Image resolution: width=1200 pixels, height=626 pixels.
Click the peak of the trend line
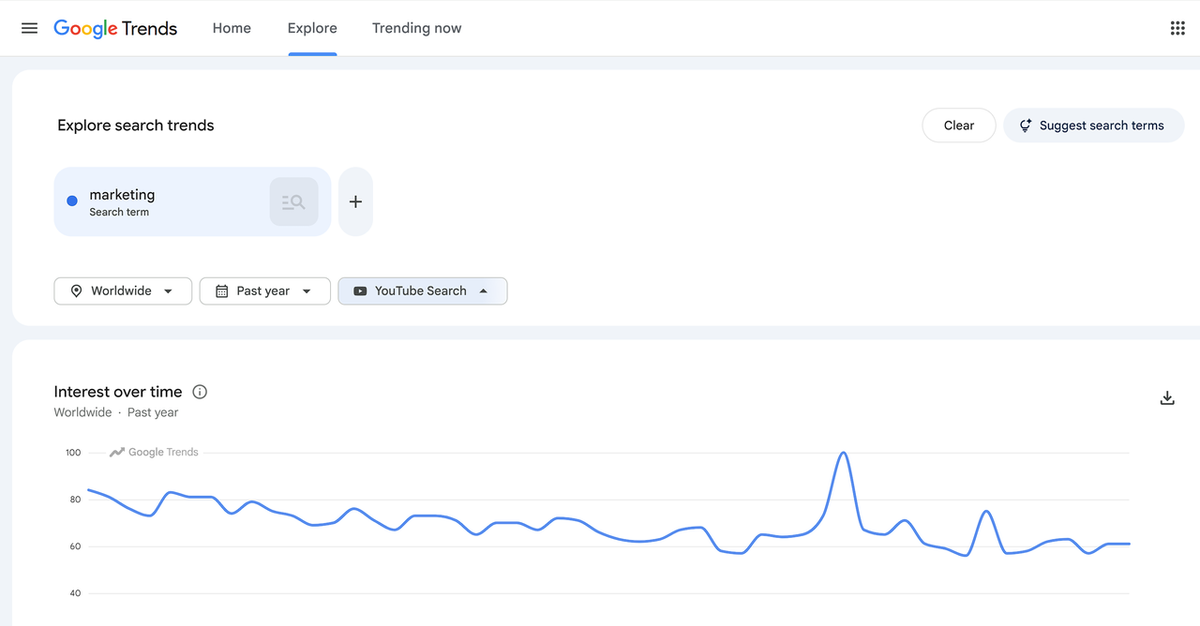[844, 453]
